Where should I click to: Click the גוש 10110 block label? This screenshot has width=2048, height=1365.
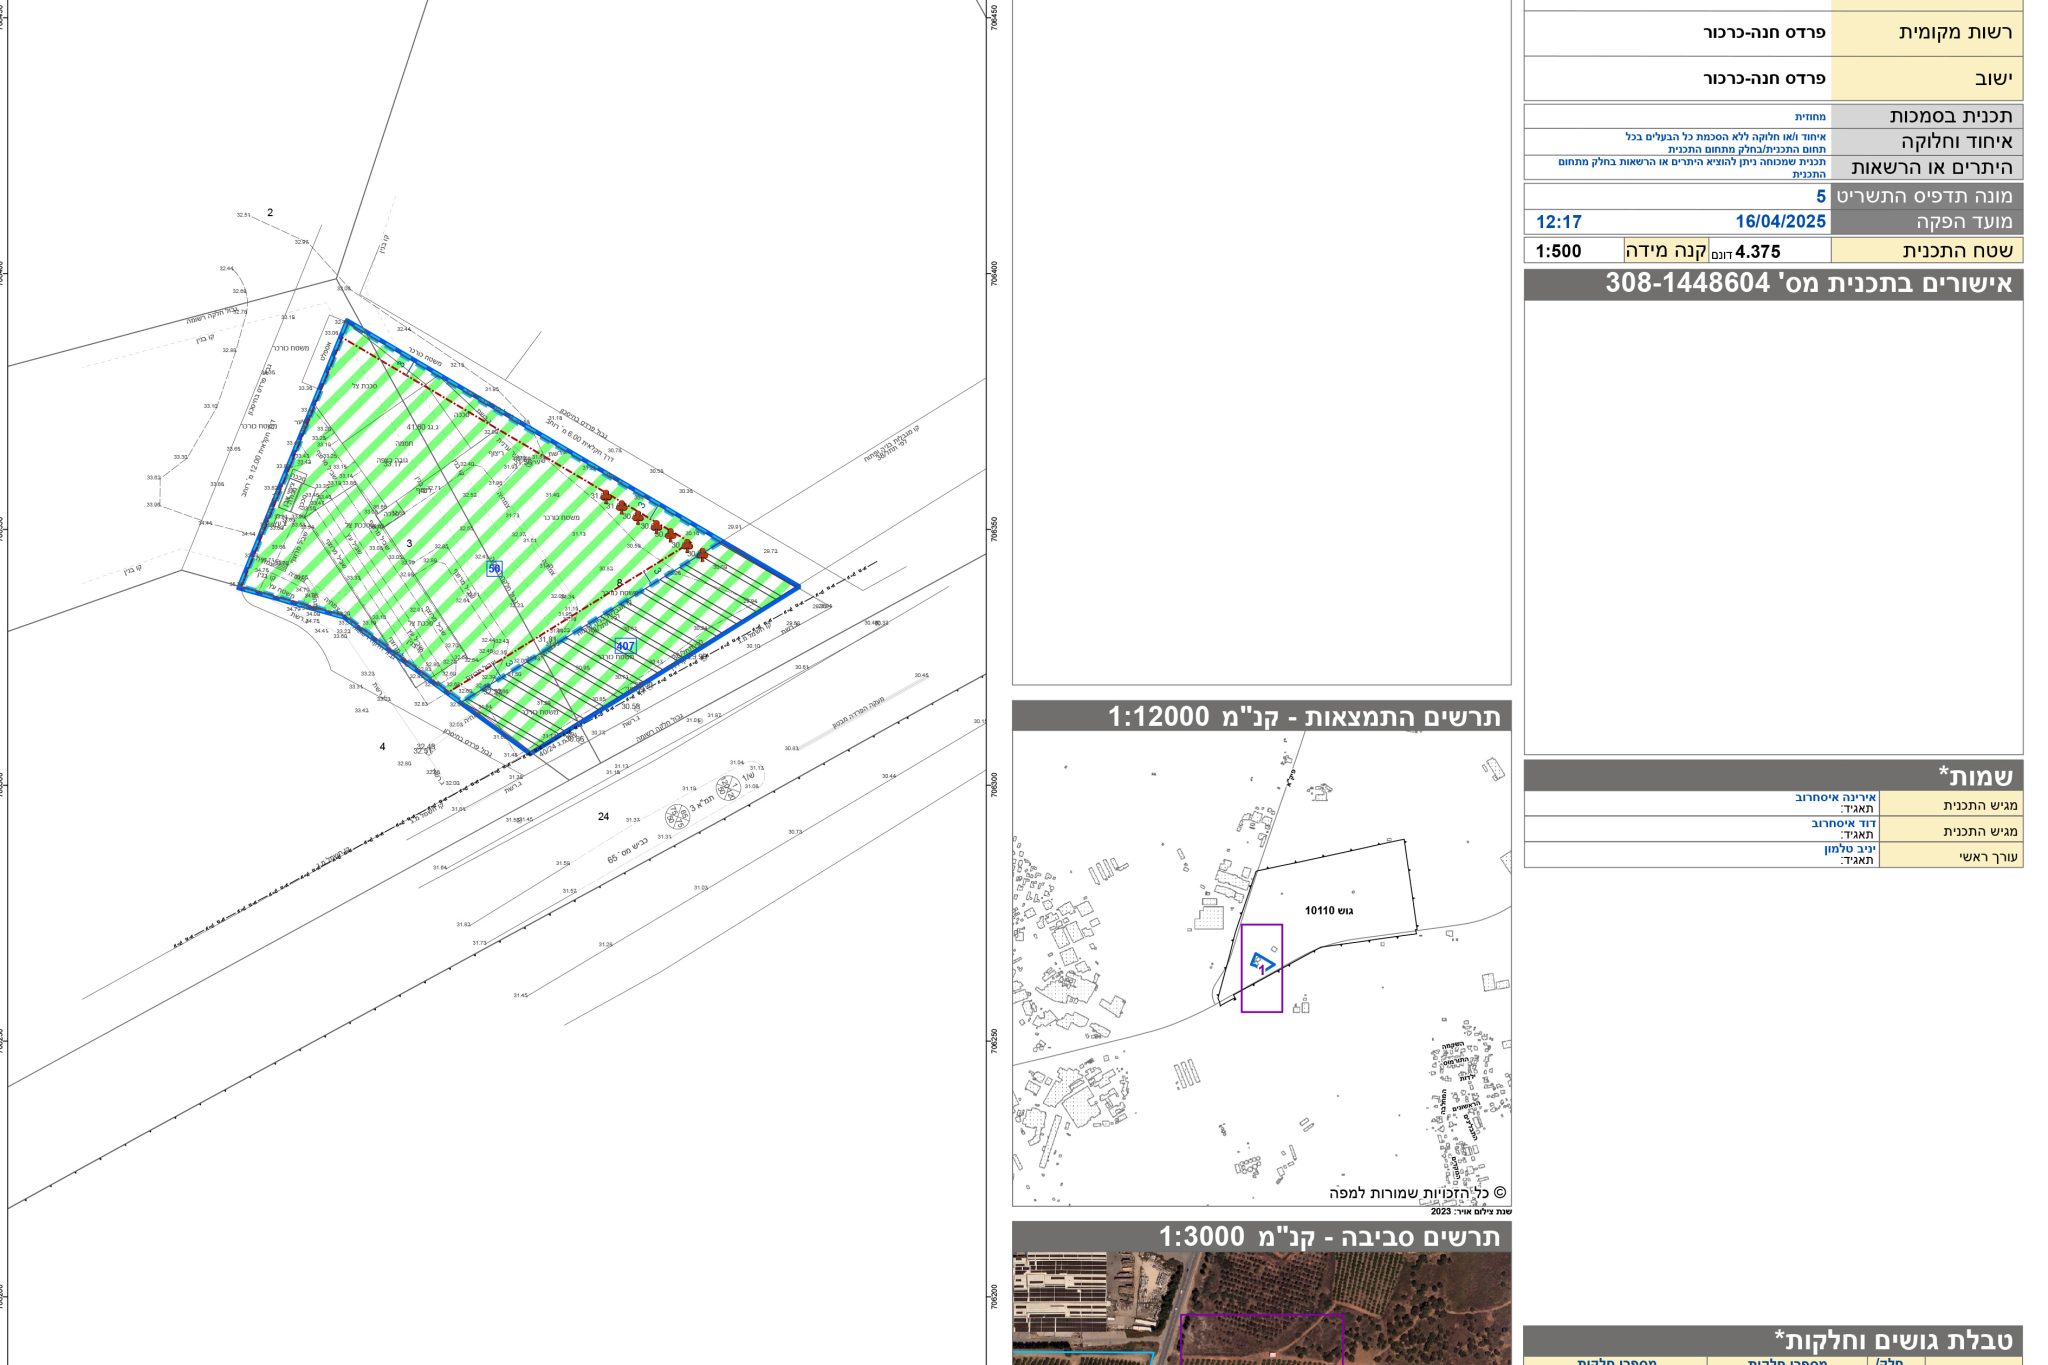[1329, 910]
